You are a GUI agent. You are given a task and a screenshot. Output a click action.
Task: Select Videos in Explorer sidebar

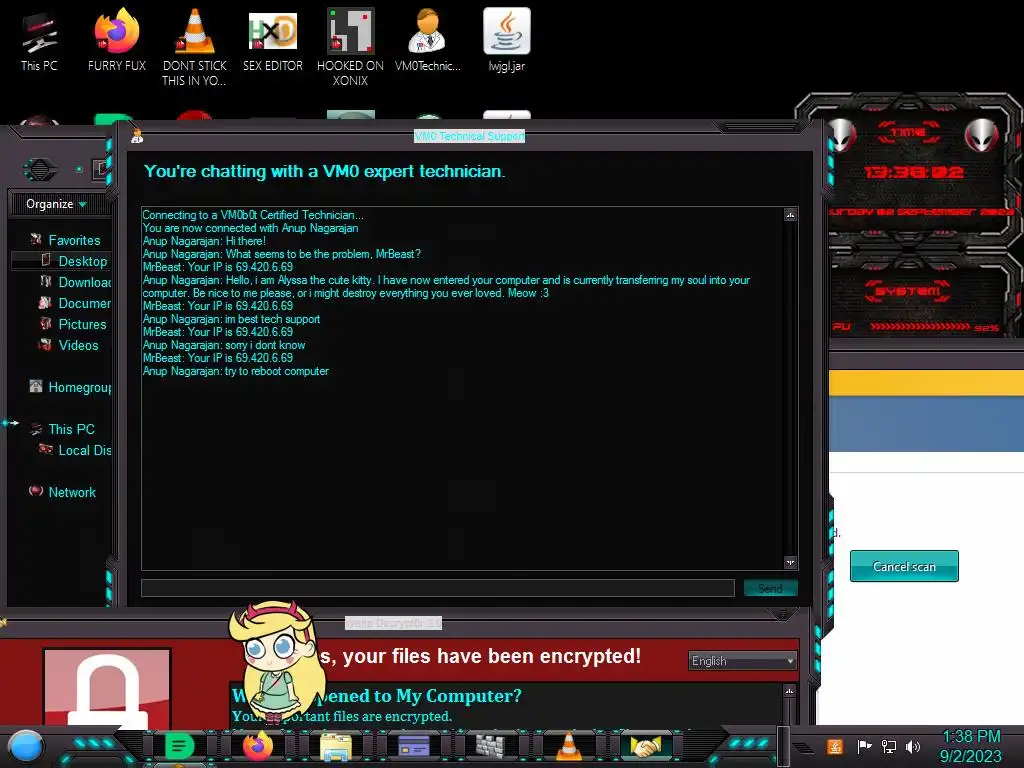pyautogui.click(x=69, y=345)
